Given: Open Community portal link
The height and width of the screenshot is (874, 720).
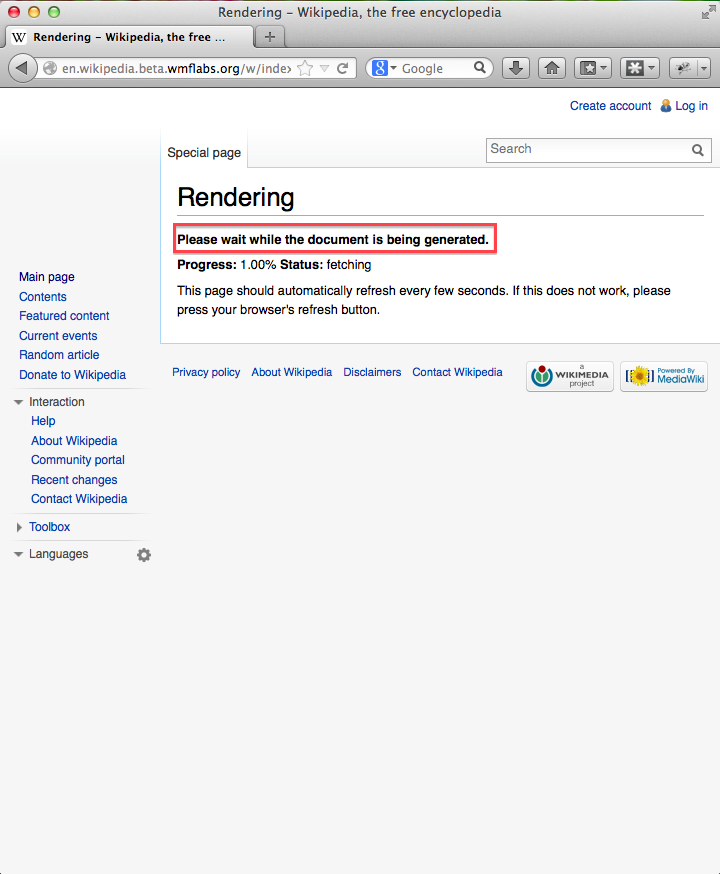Looking at the screenshot, I should click(x=77, y=460).
